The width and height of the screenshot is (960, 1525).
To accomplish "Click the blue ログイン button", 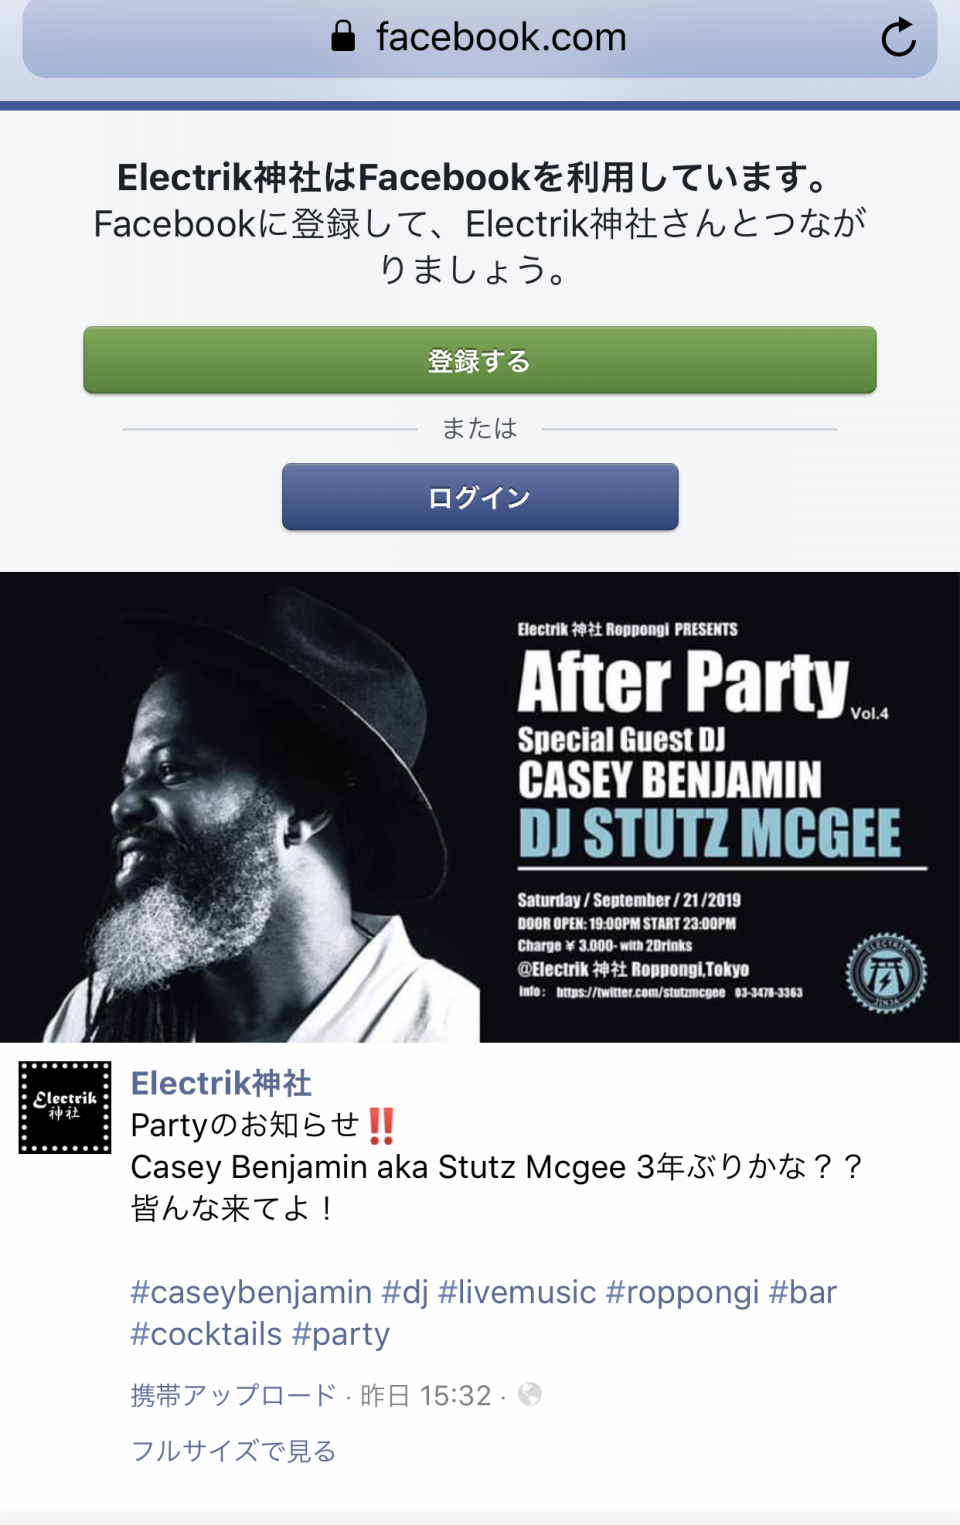I will [480, 497].
